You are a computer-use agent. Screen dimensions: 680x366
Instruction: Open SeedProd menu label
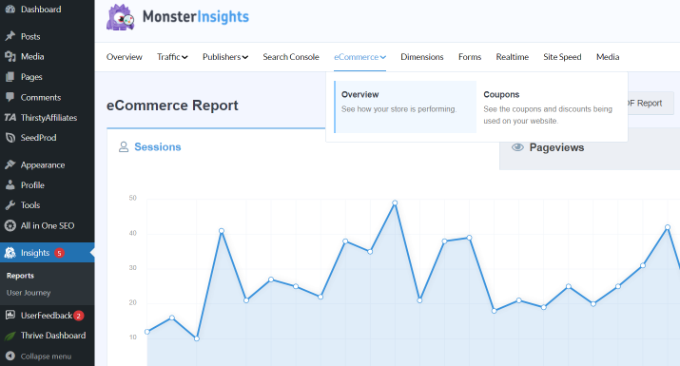point(39,137)
